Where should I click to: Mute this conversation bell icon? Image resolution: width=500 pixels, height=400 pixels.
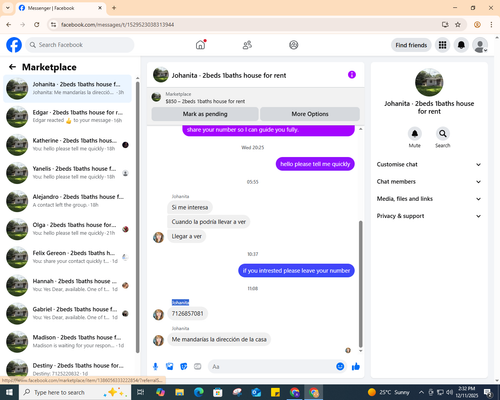tap(415, 134)
